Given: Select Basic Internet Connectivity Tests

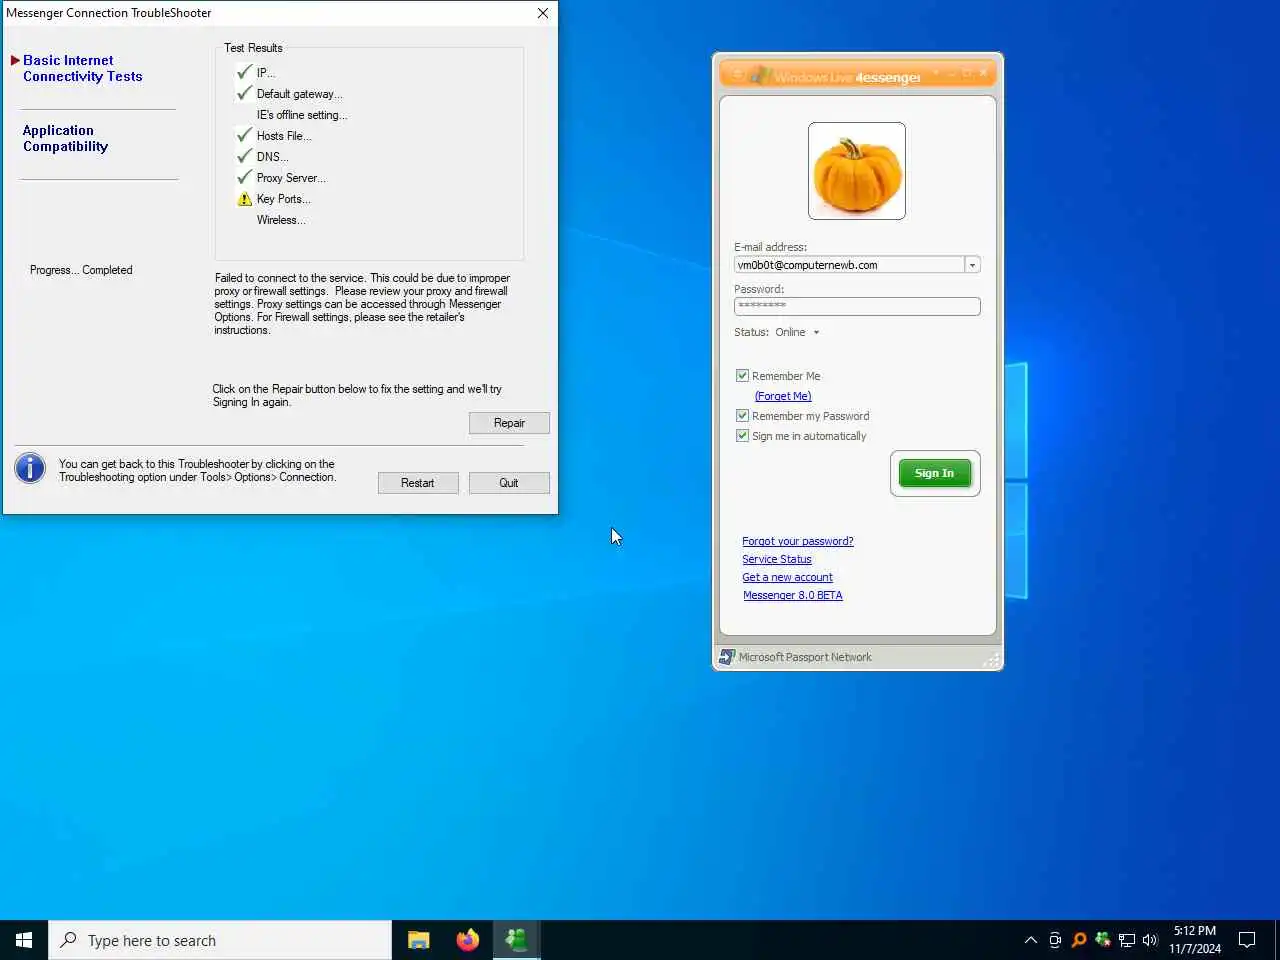Looking at the screenshot, I should point(82,68).
